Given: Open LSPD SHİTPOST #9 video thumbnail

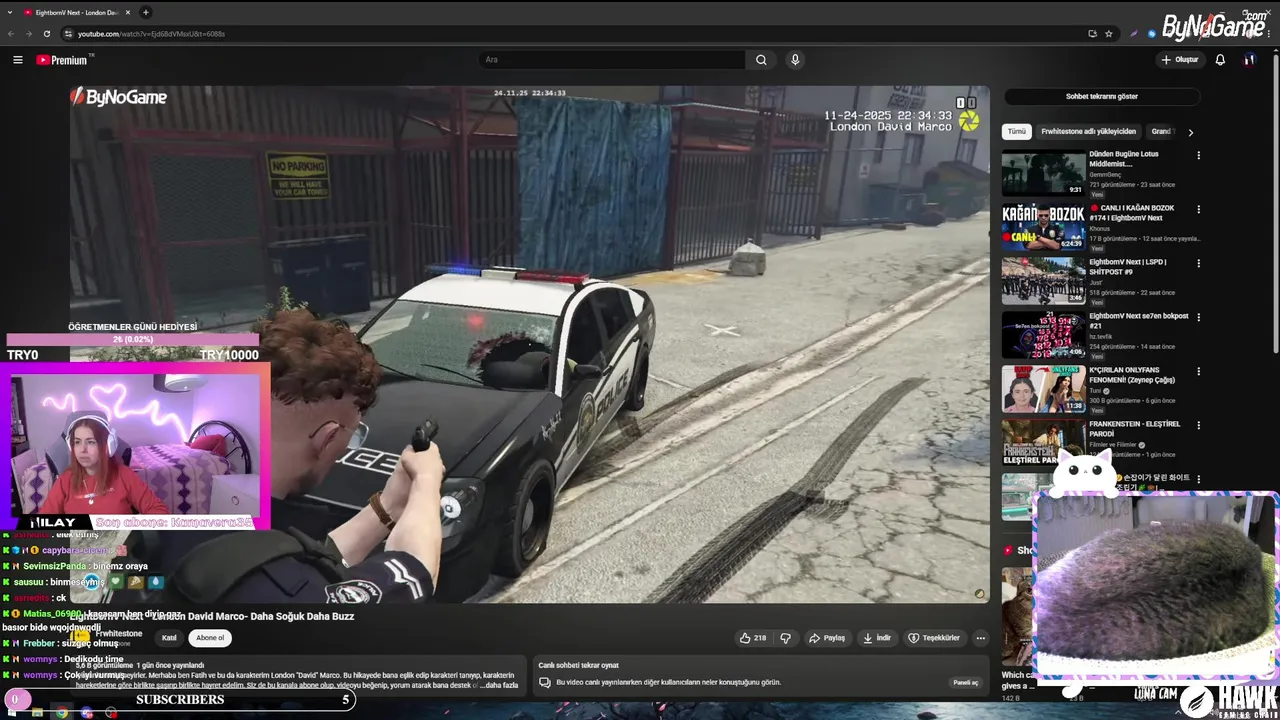Looking at the screenshot, I should click(x=1043, y=280).
